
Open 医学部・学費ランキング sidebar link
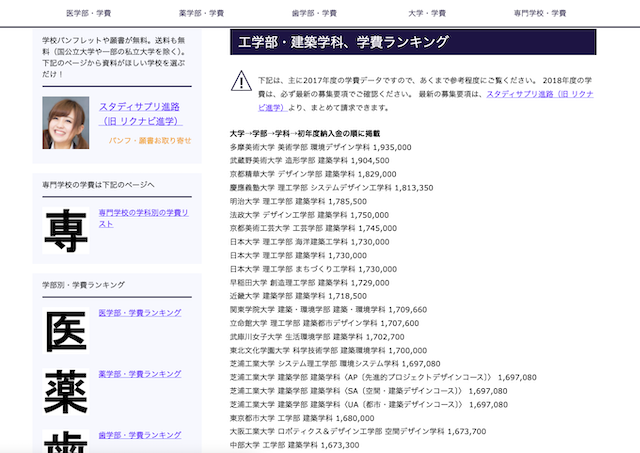(x=140, y=313)
